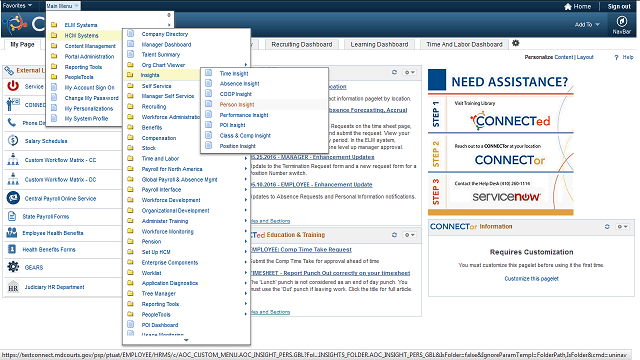Click Customize this pagelet link
640x360 pixels.
pyautogui.click(x=531, y=279)
